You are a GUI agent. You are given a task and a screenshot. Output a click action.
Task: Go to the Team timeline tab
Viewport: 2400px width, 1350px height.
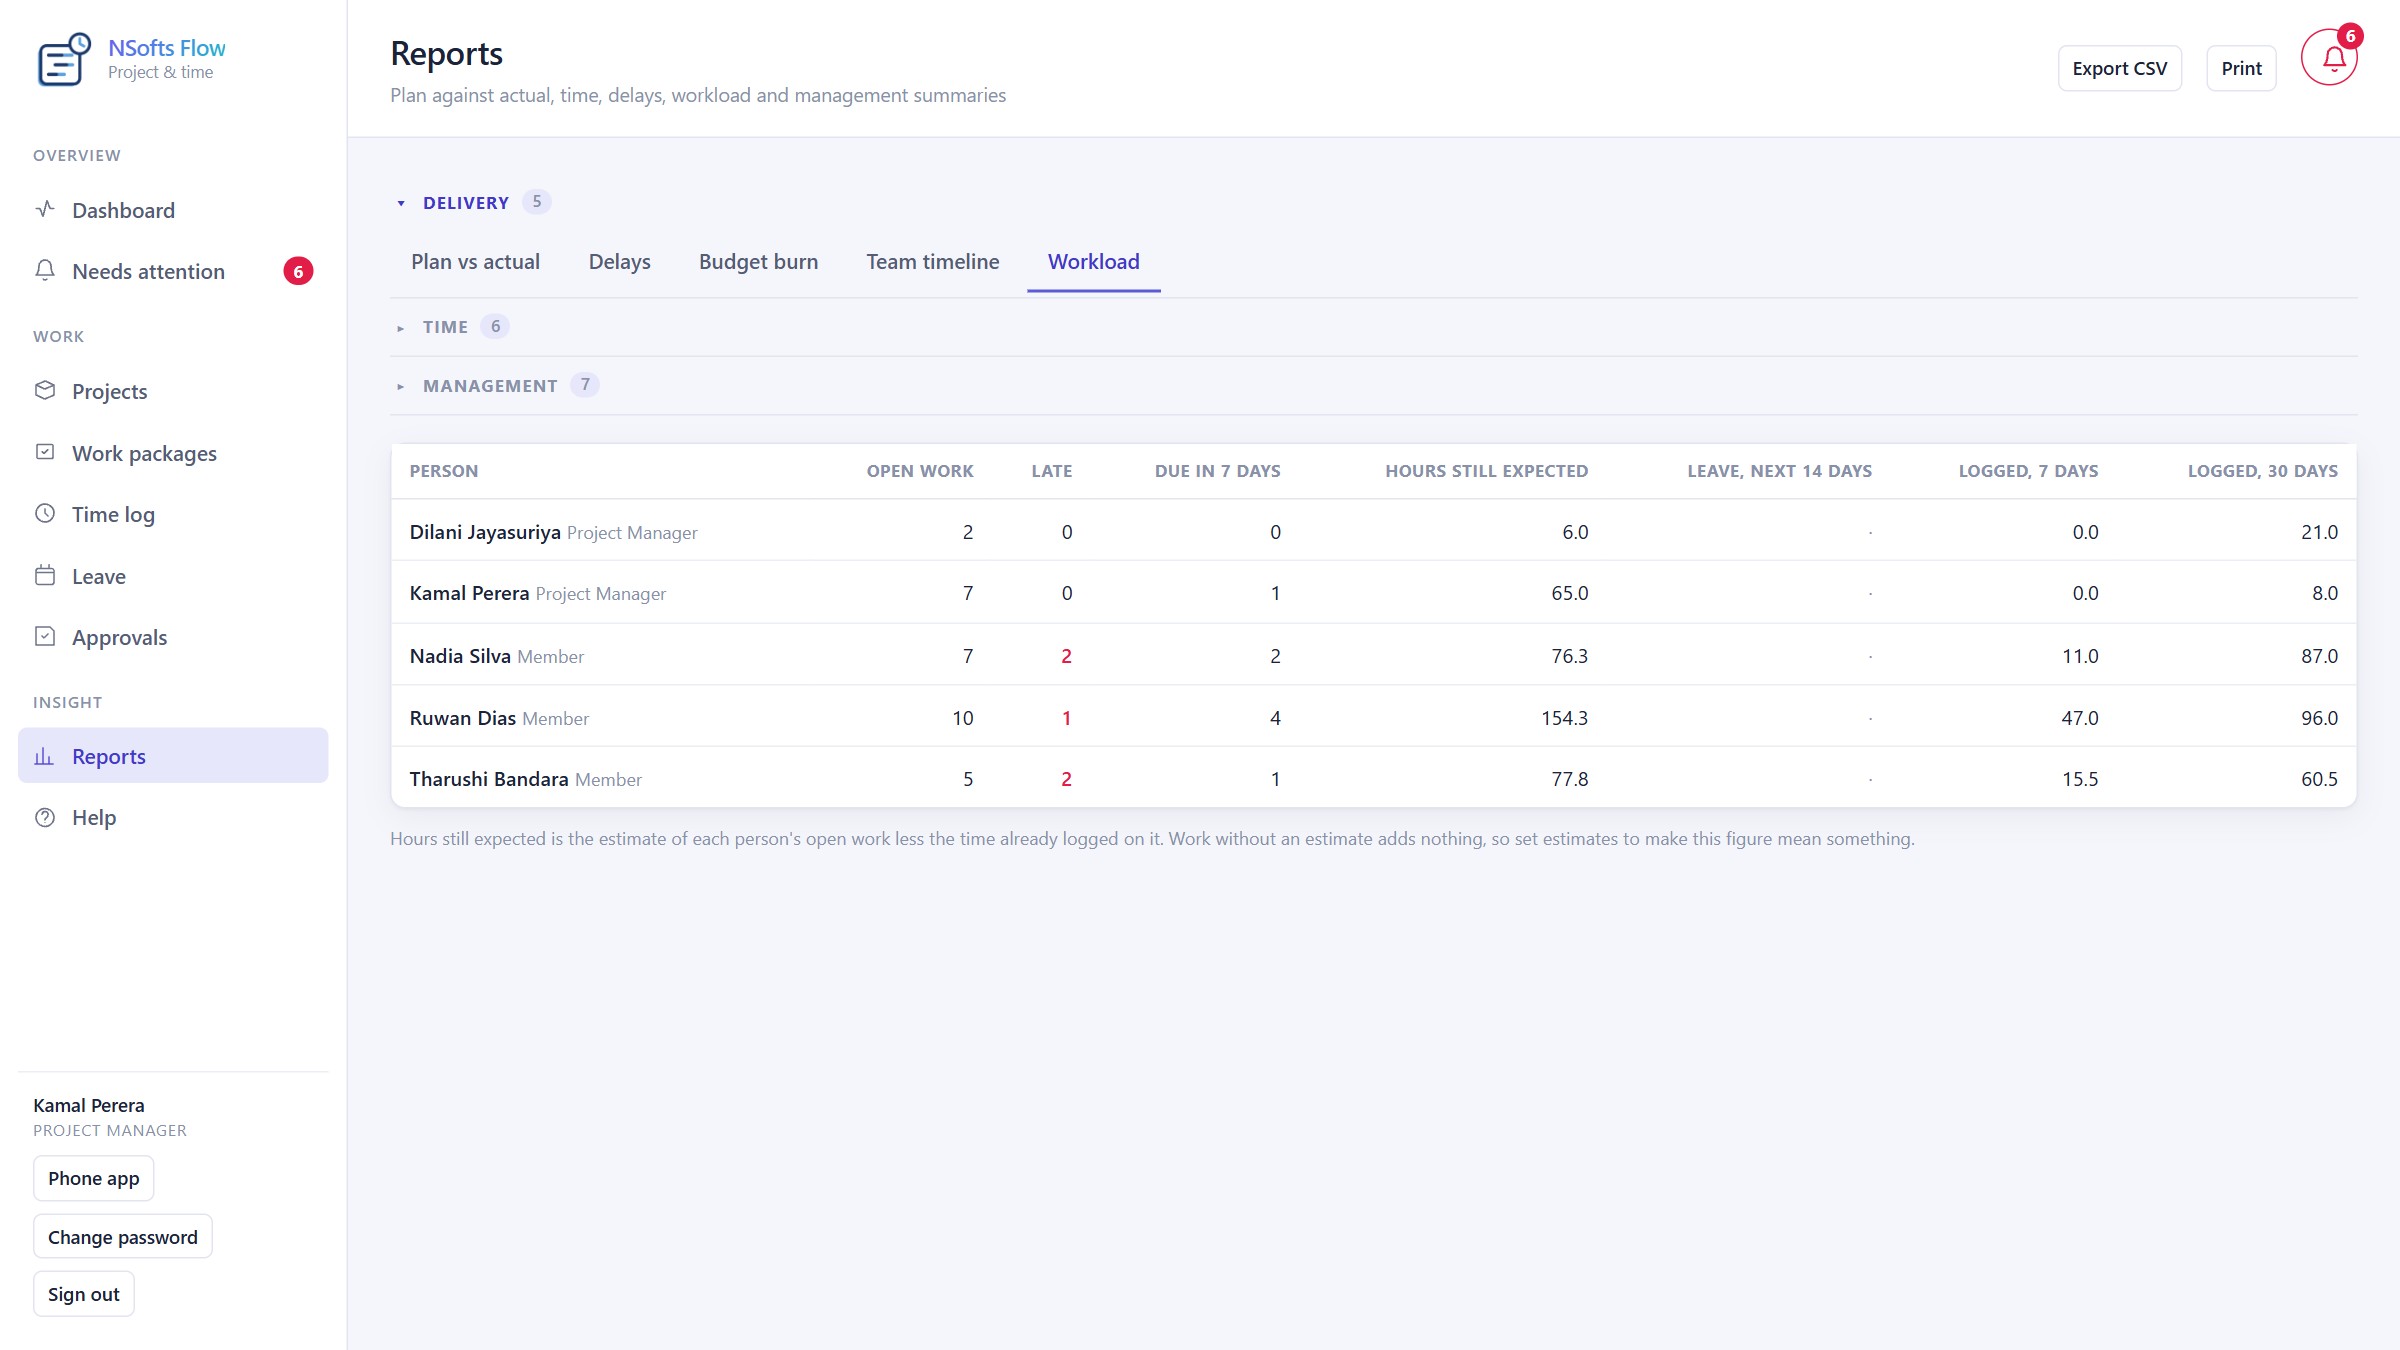coord(932,262)
